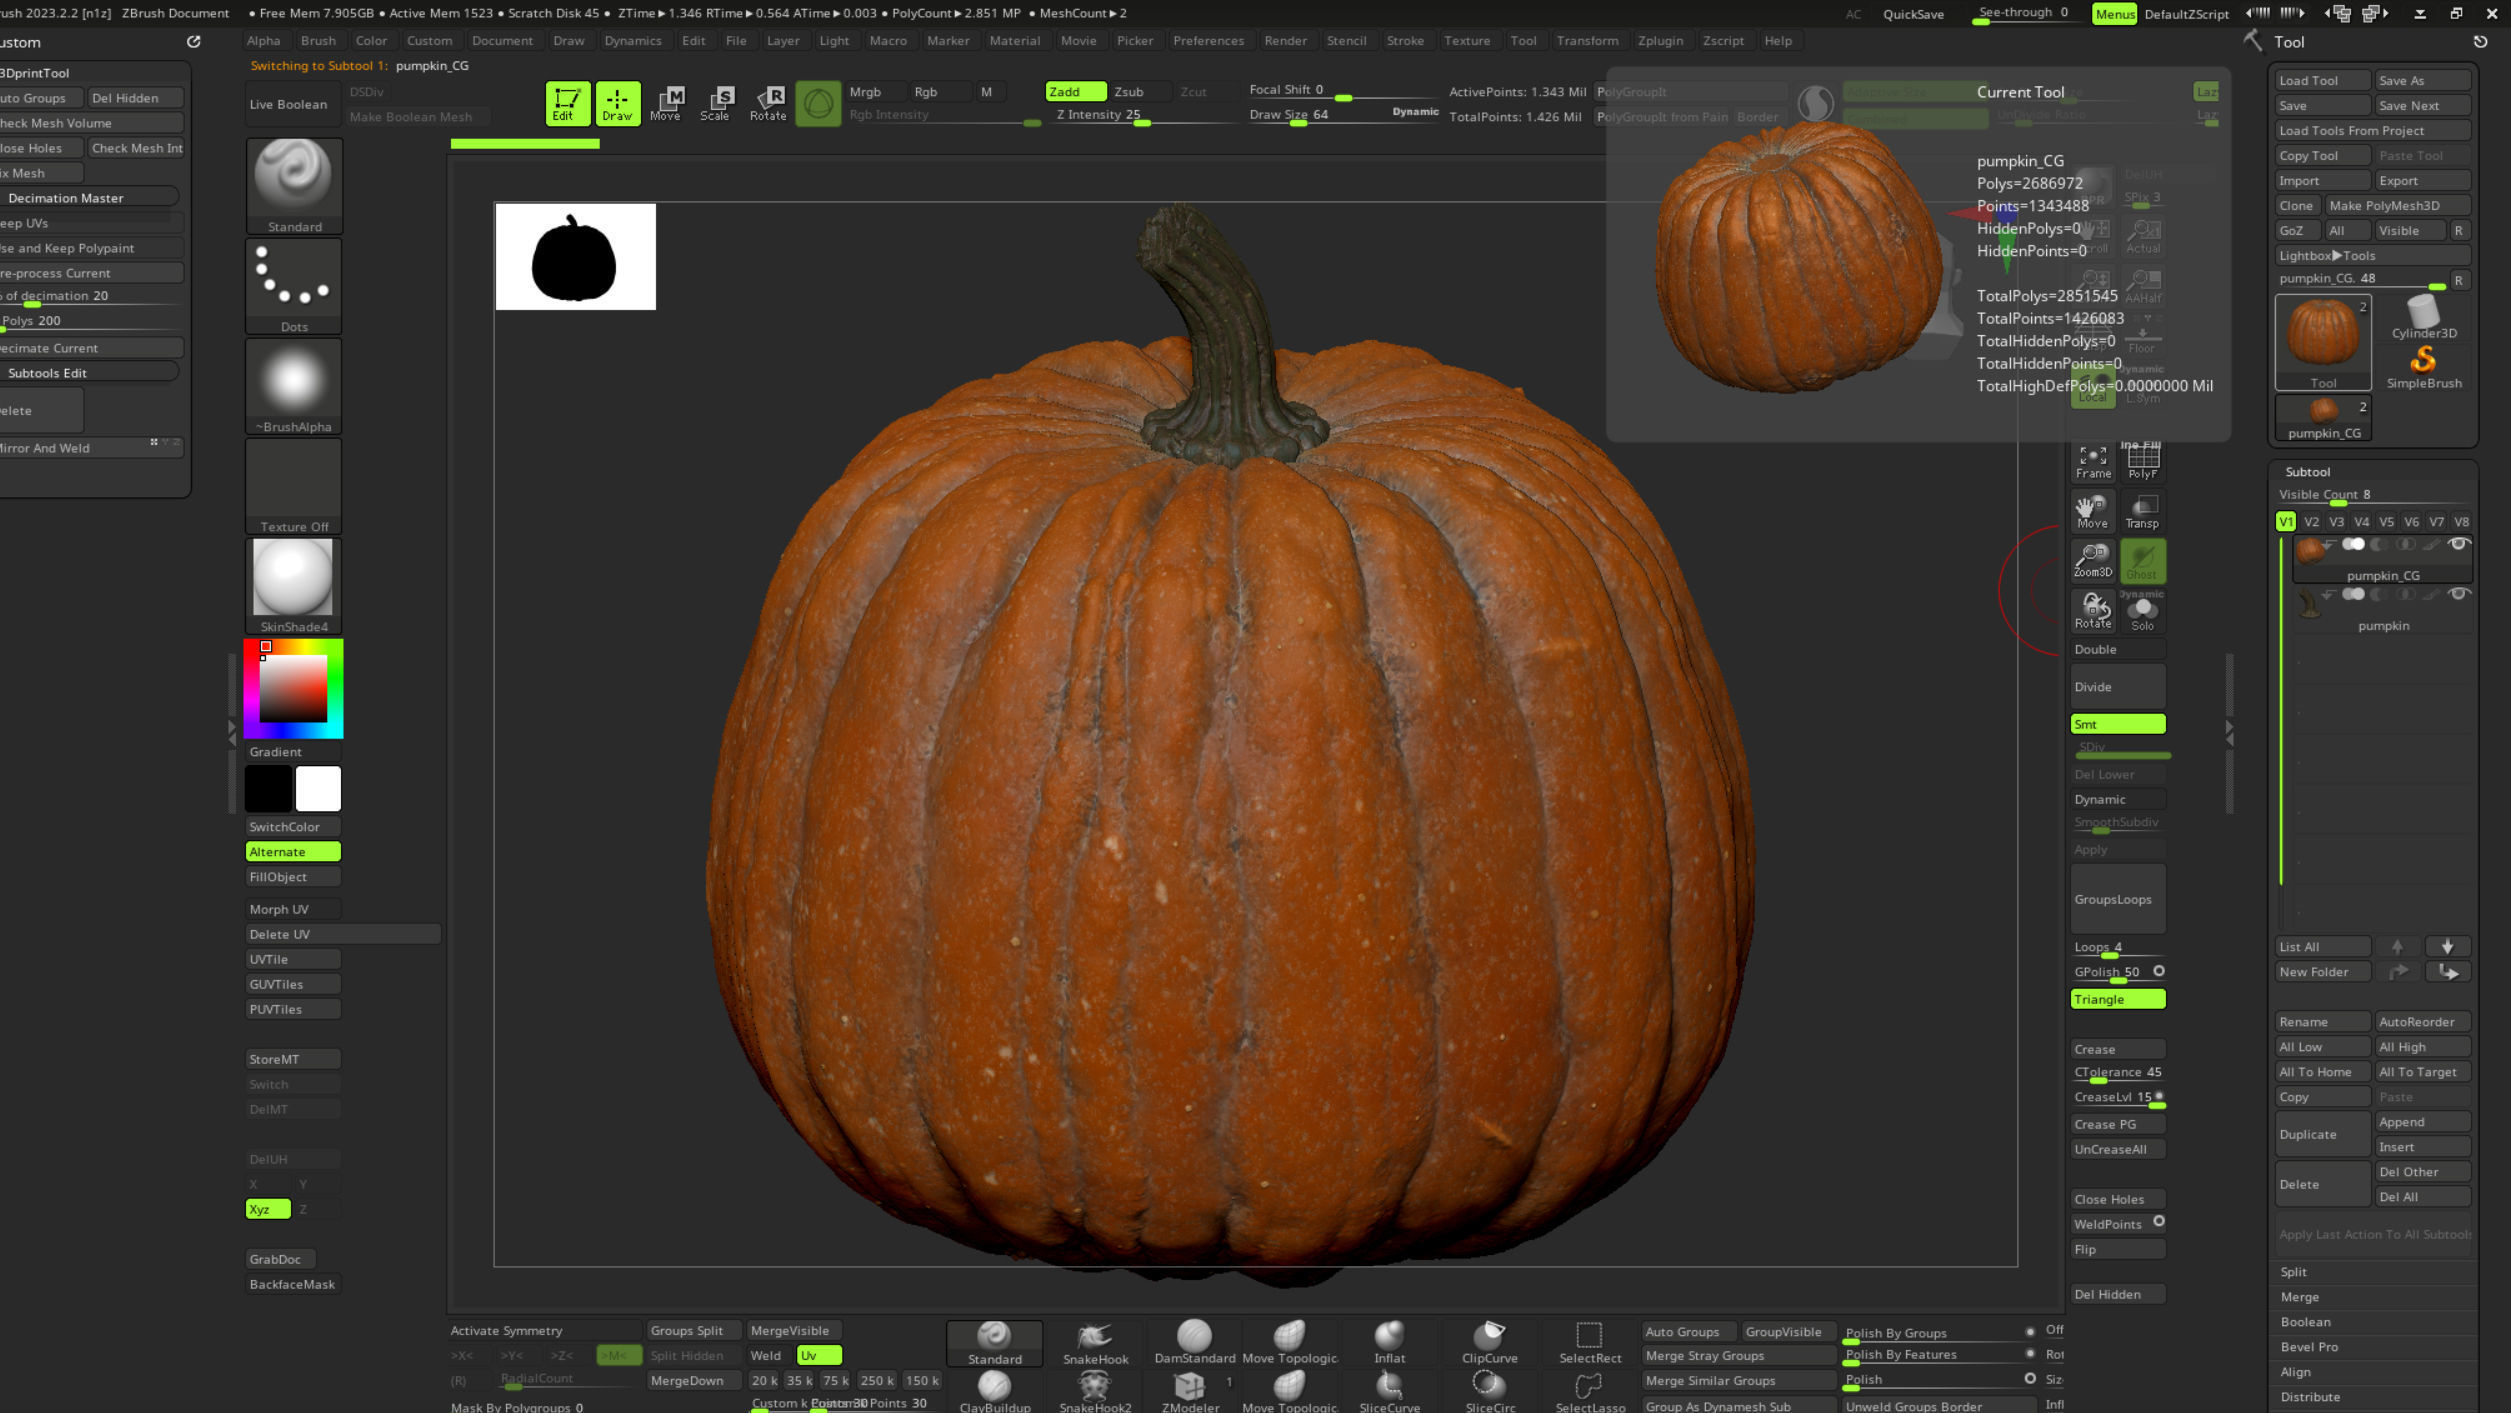Select the Rotate transform tool in top shelf

768,103
